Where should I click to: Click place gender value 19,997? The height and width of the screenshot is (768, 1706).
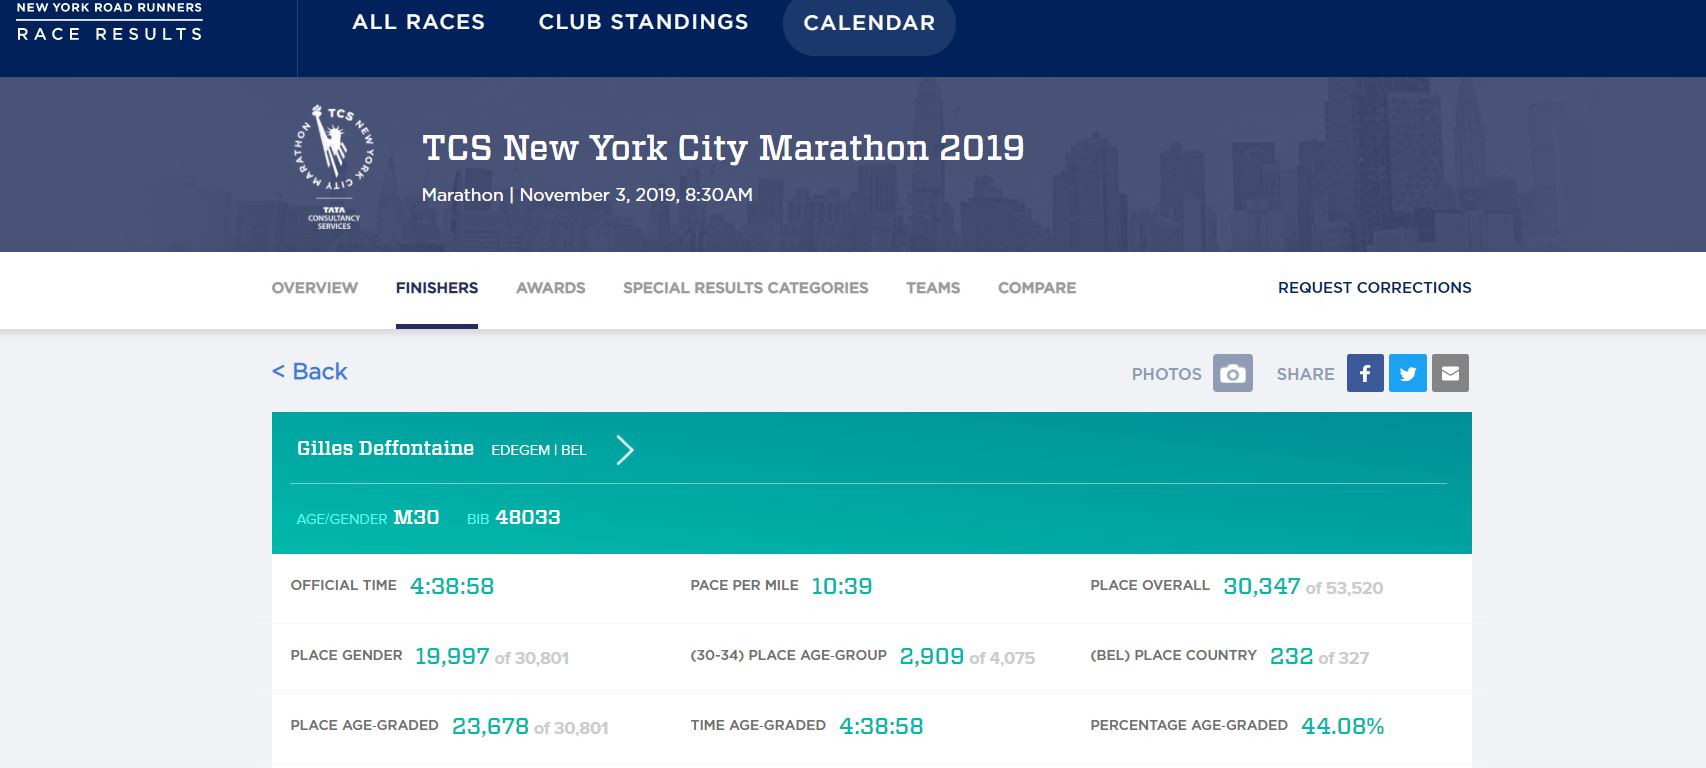452,656
